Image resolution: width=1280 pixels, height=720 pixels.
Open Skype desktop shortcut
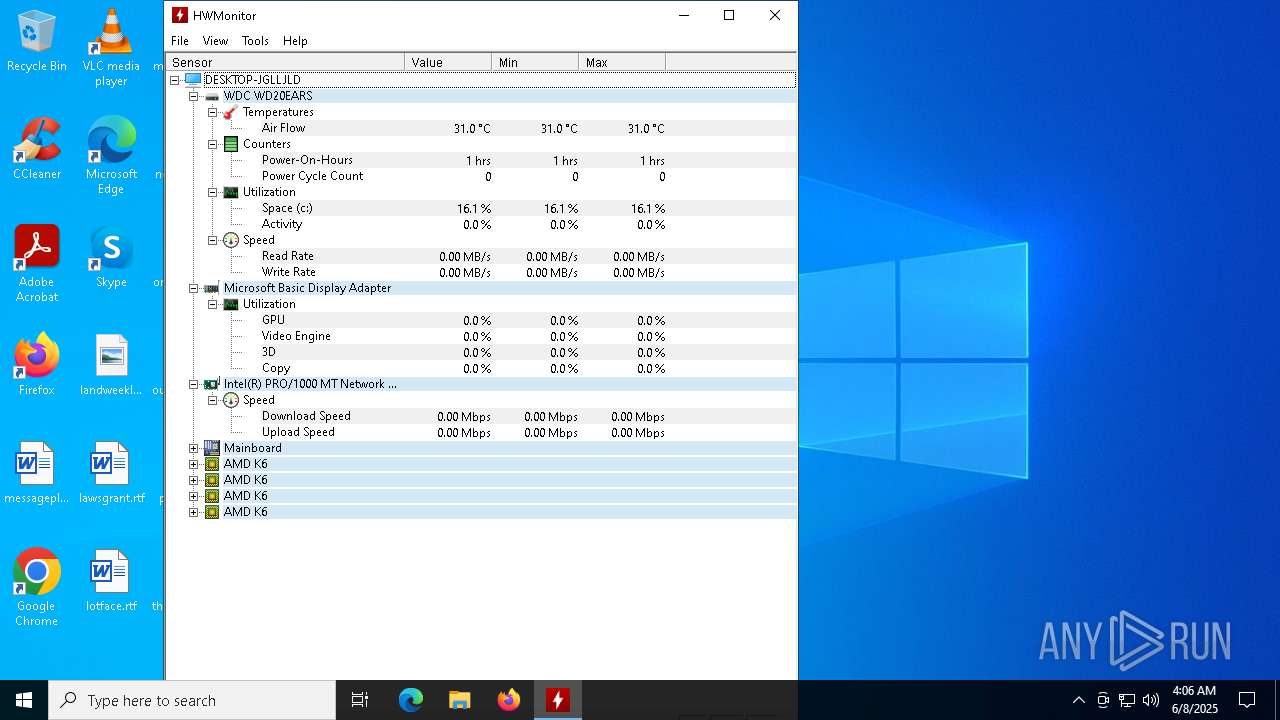111,256
